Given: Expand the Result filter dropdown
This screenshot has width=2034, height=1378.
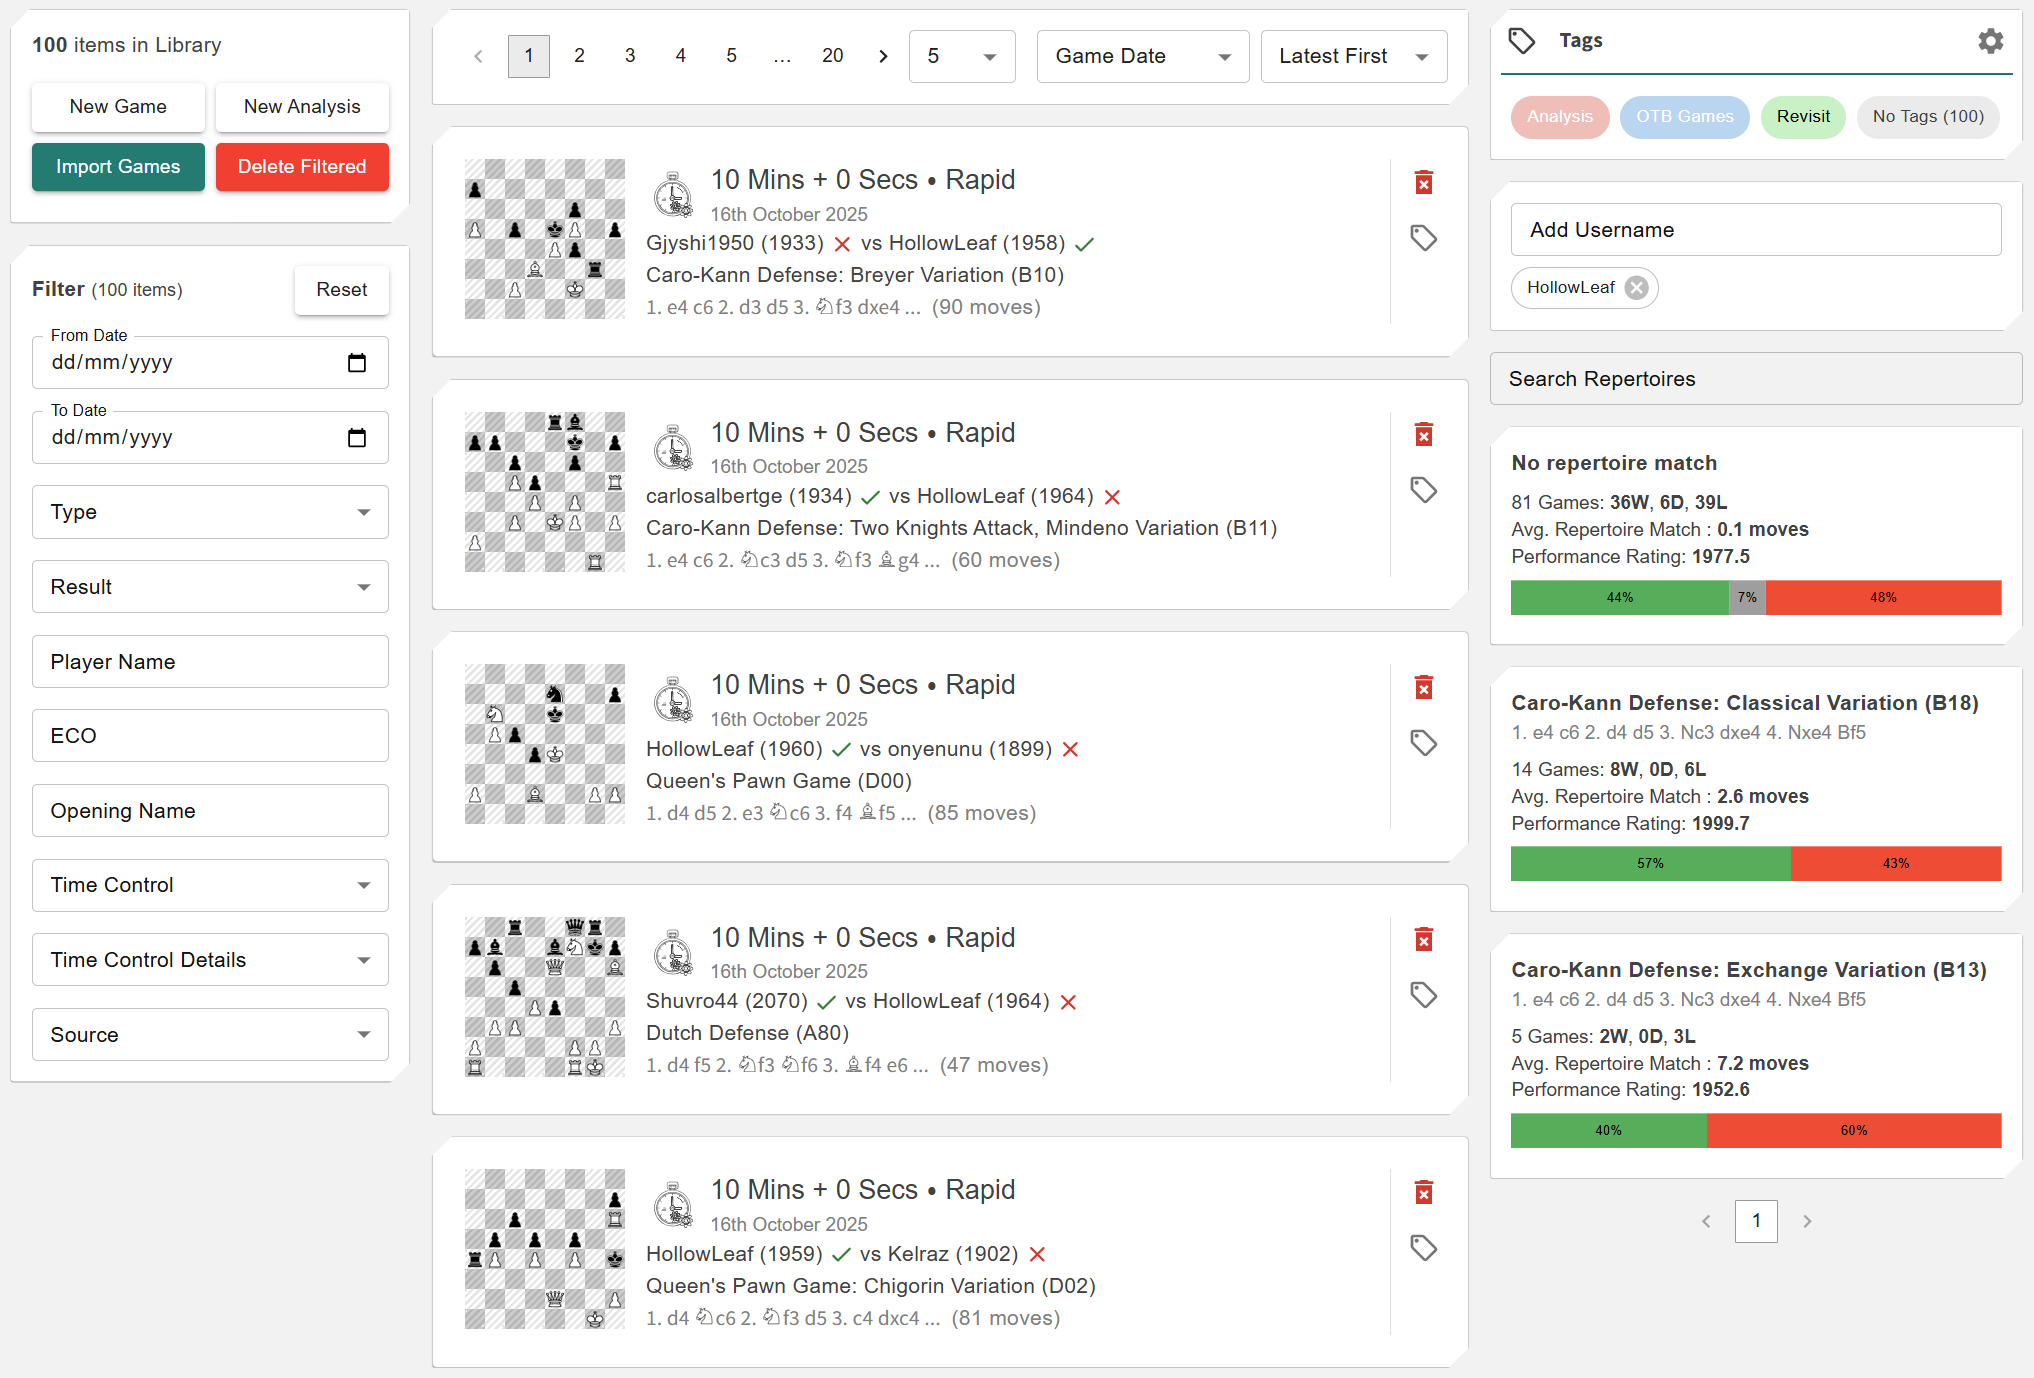Looking at the screenshot, I should [x=210, y=587].
